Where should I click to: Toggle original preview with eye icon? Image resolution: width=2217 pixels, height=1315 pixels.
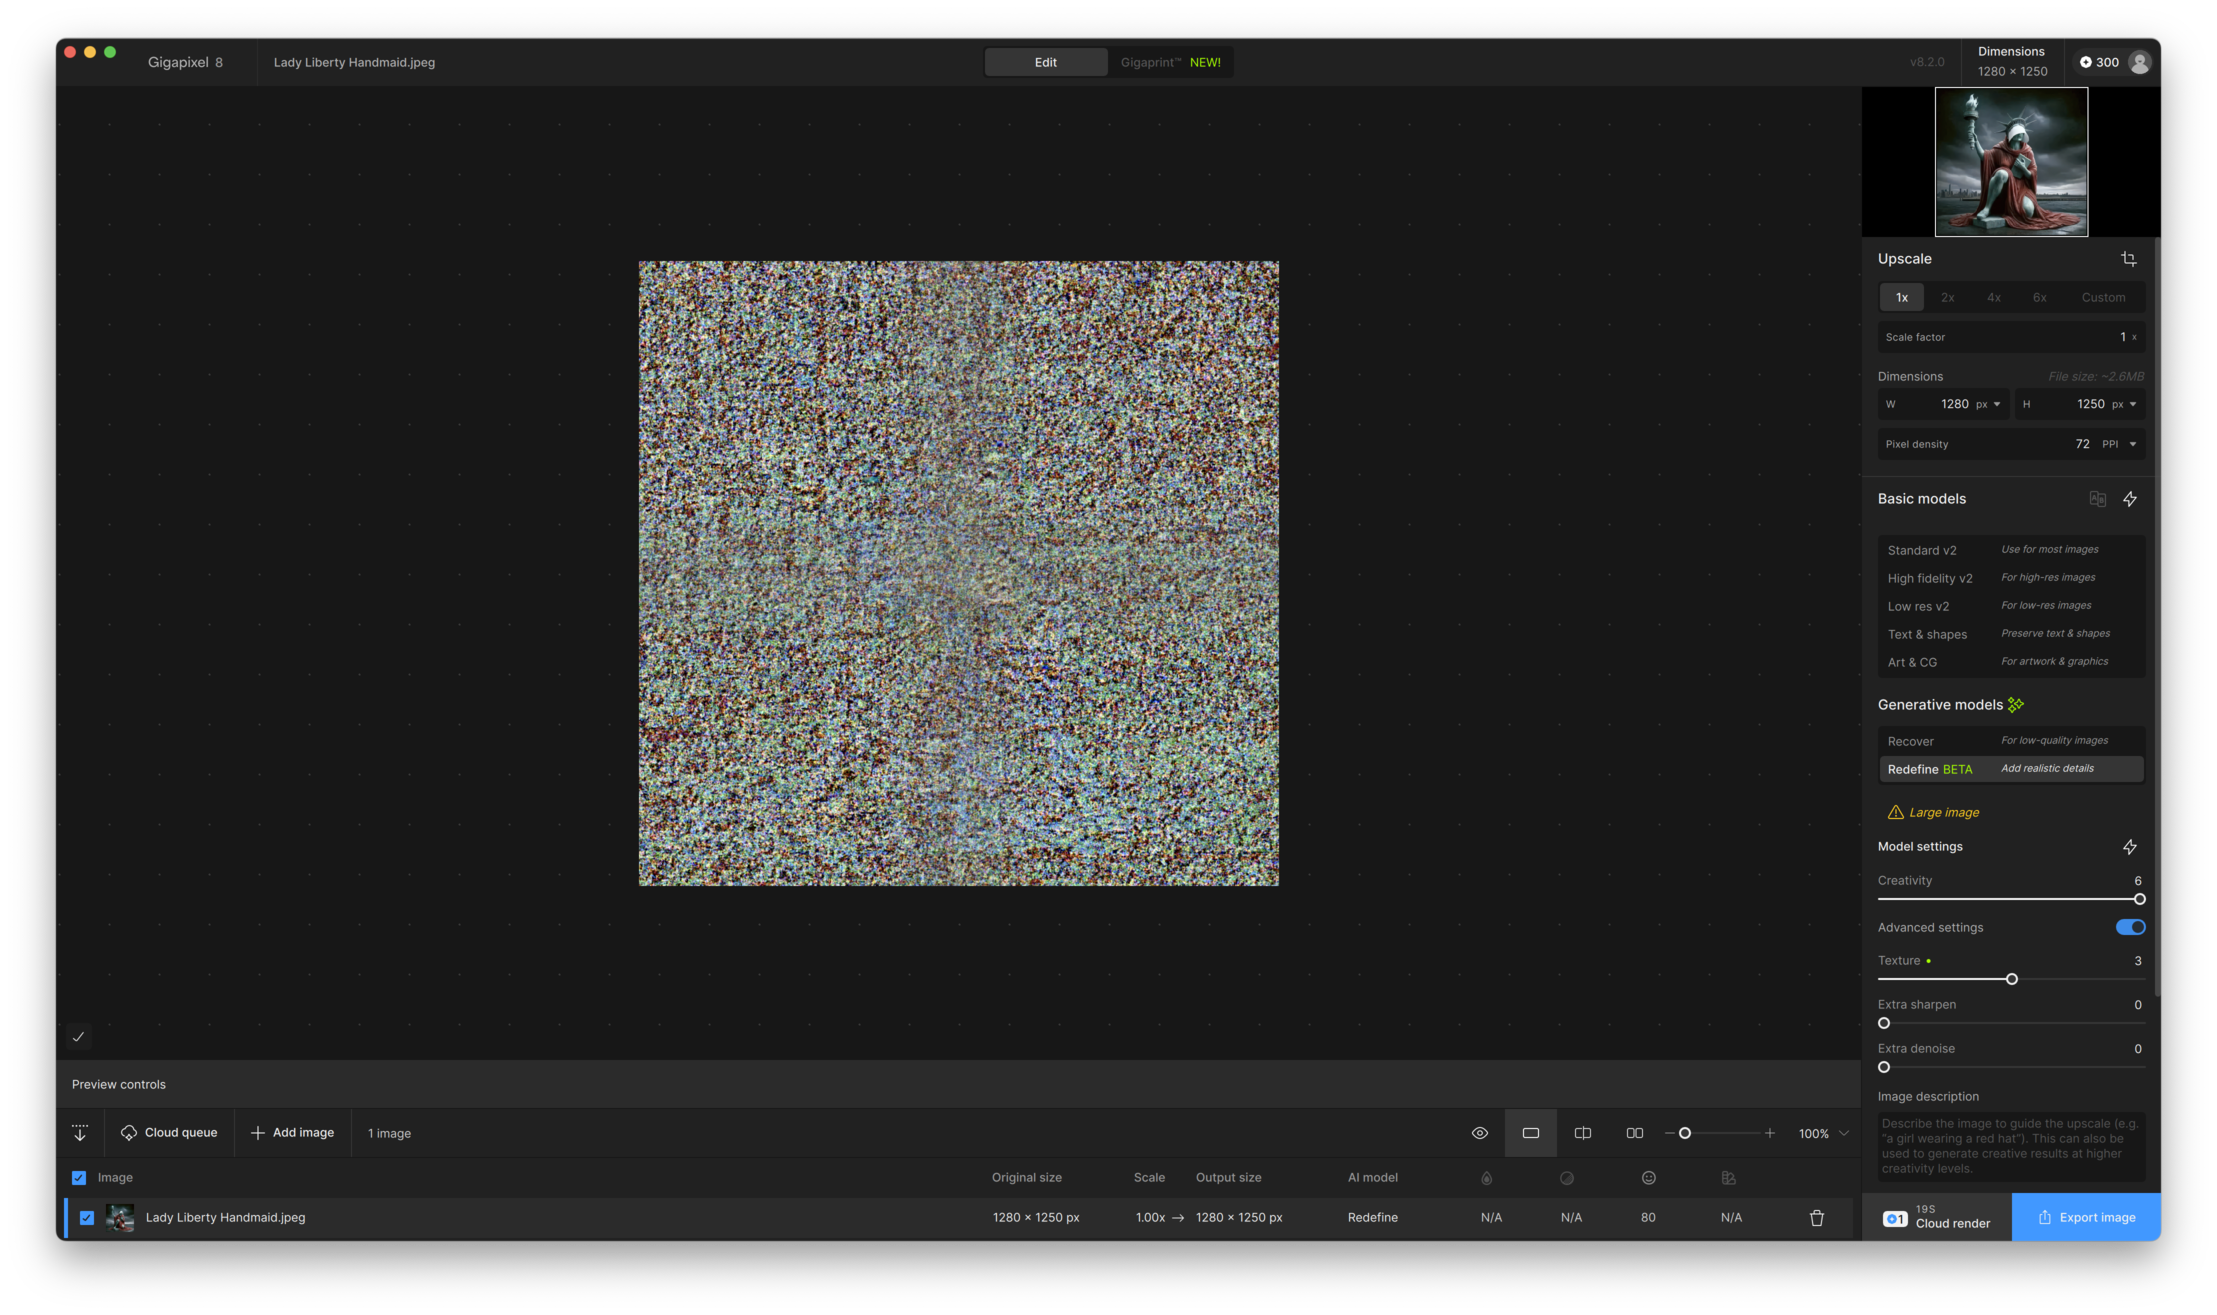(1480, 1133)
